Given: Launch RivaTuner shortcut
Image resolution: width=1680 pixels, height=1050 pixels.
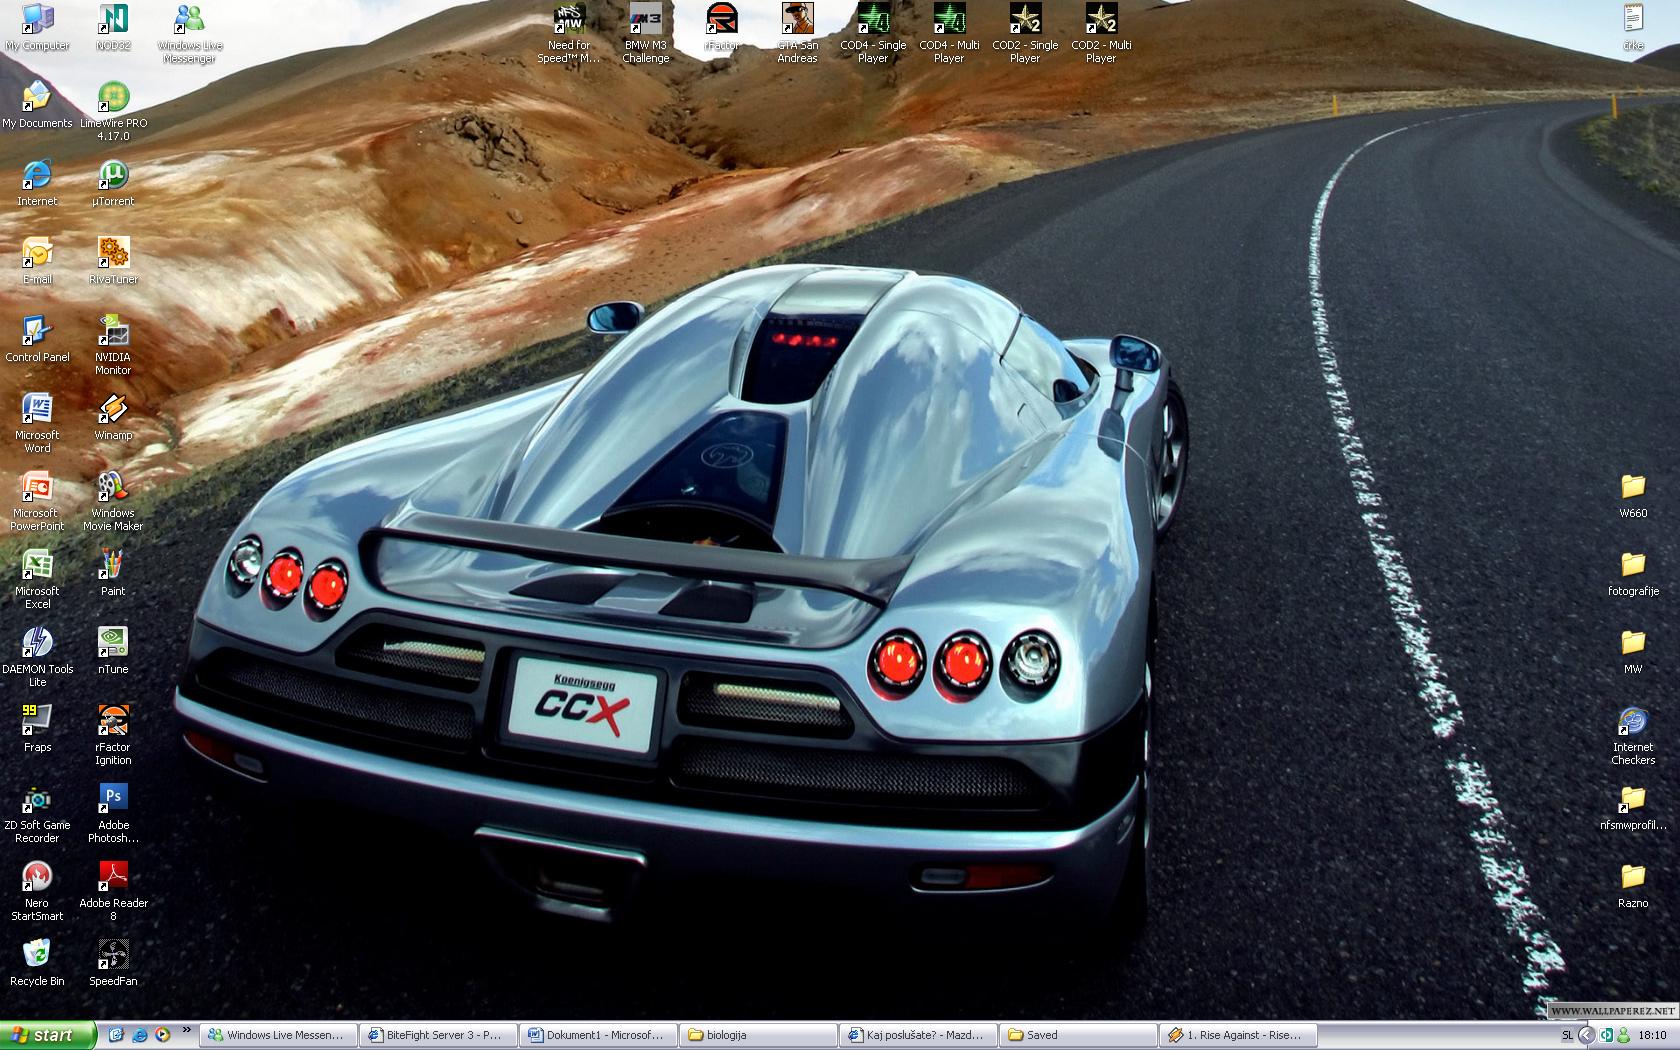Looking at the screenshot, I should (113, 261).
